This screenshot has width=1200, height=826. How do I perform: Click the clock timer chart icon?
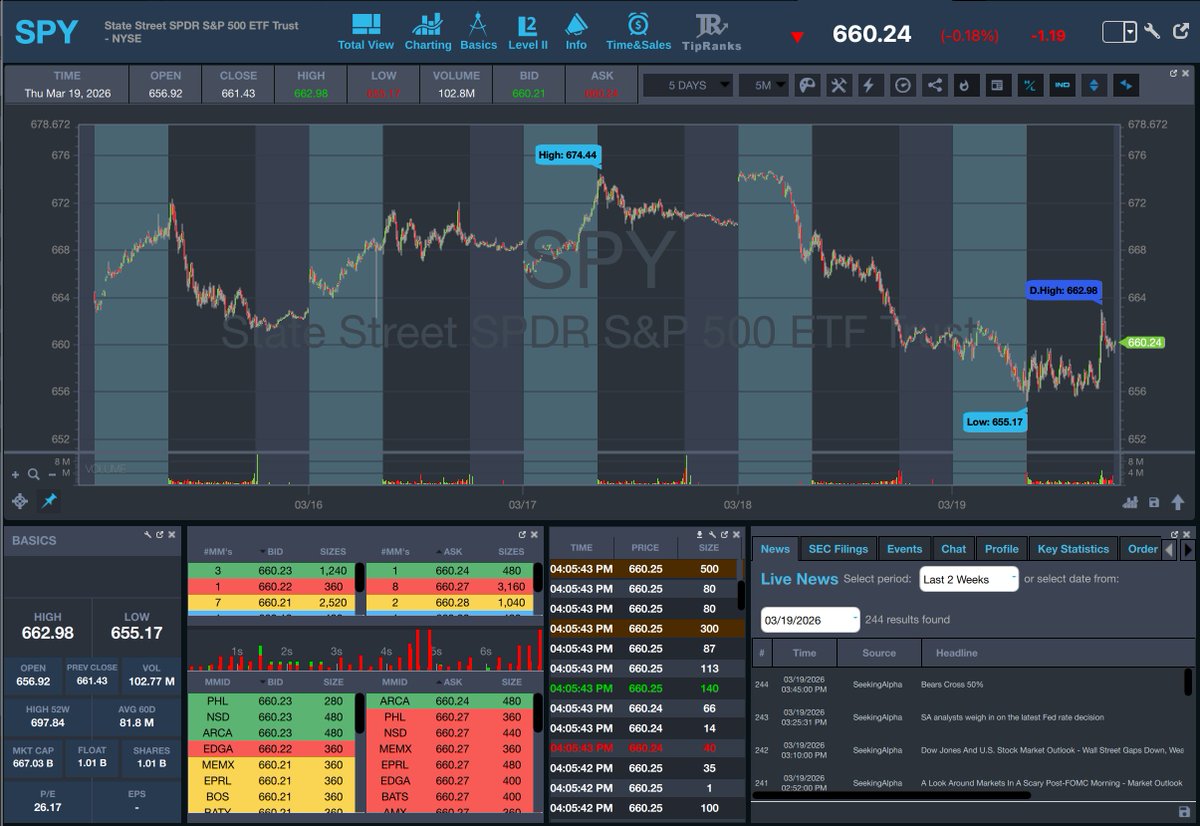tap(902, 85)
